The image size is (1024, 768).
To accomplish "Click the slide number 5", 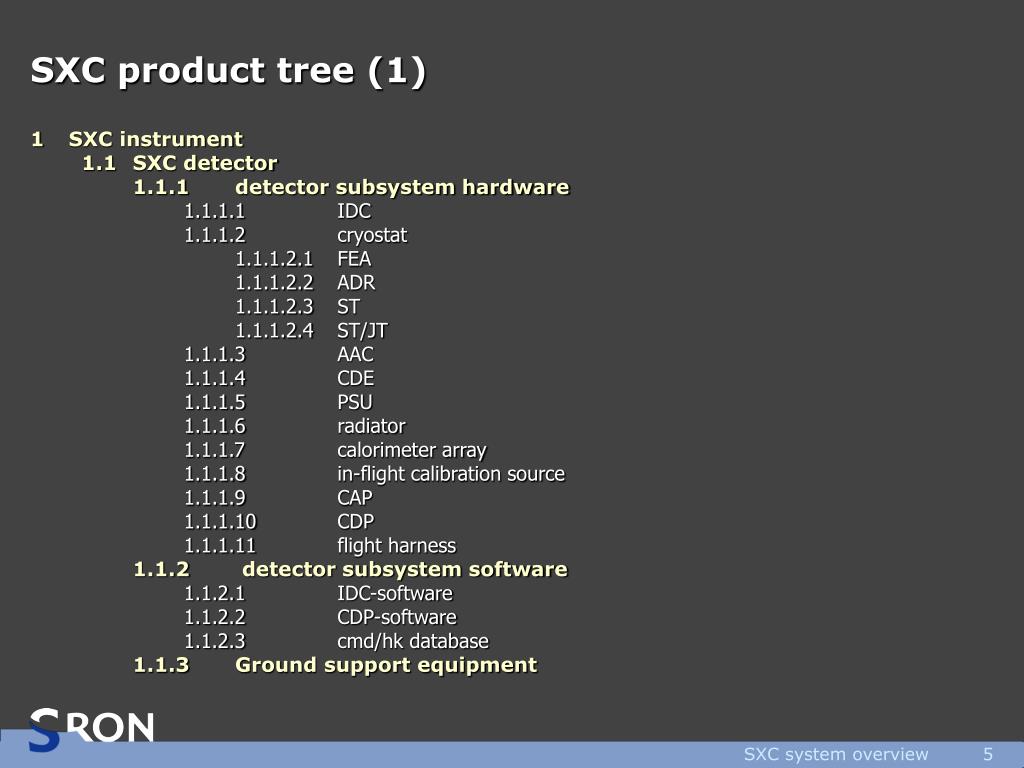I will click(x=988, y=754).
